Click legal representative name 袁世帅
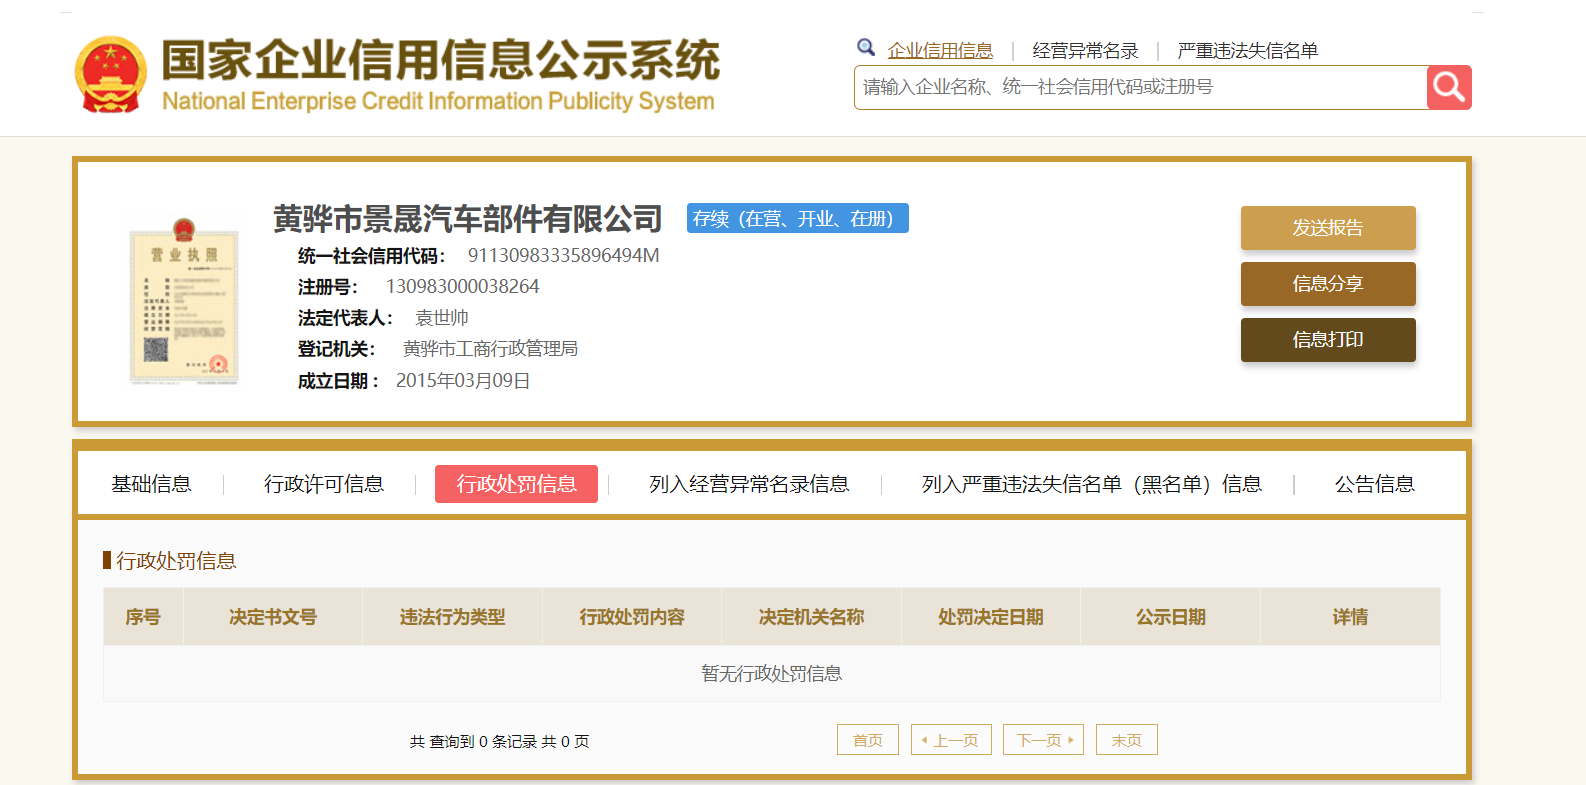This screenshot has width=1586, height=785. (x=442, y=318)
